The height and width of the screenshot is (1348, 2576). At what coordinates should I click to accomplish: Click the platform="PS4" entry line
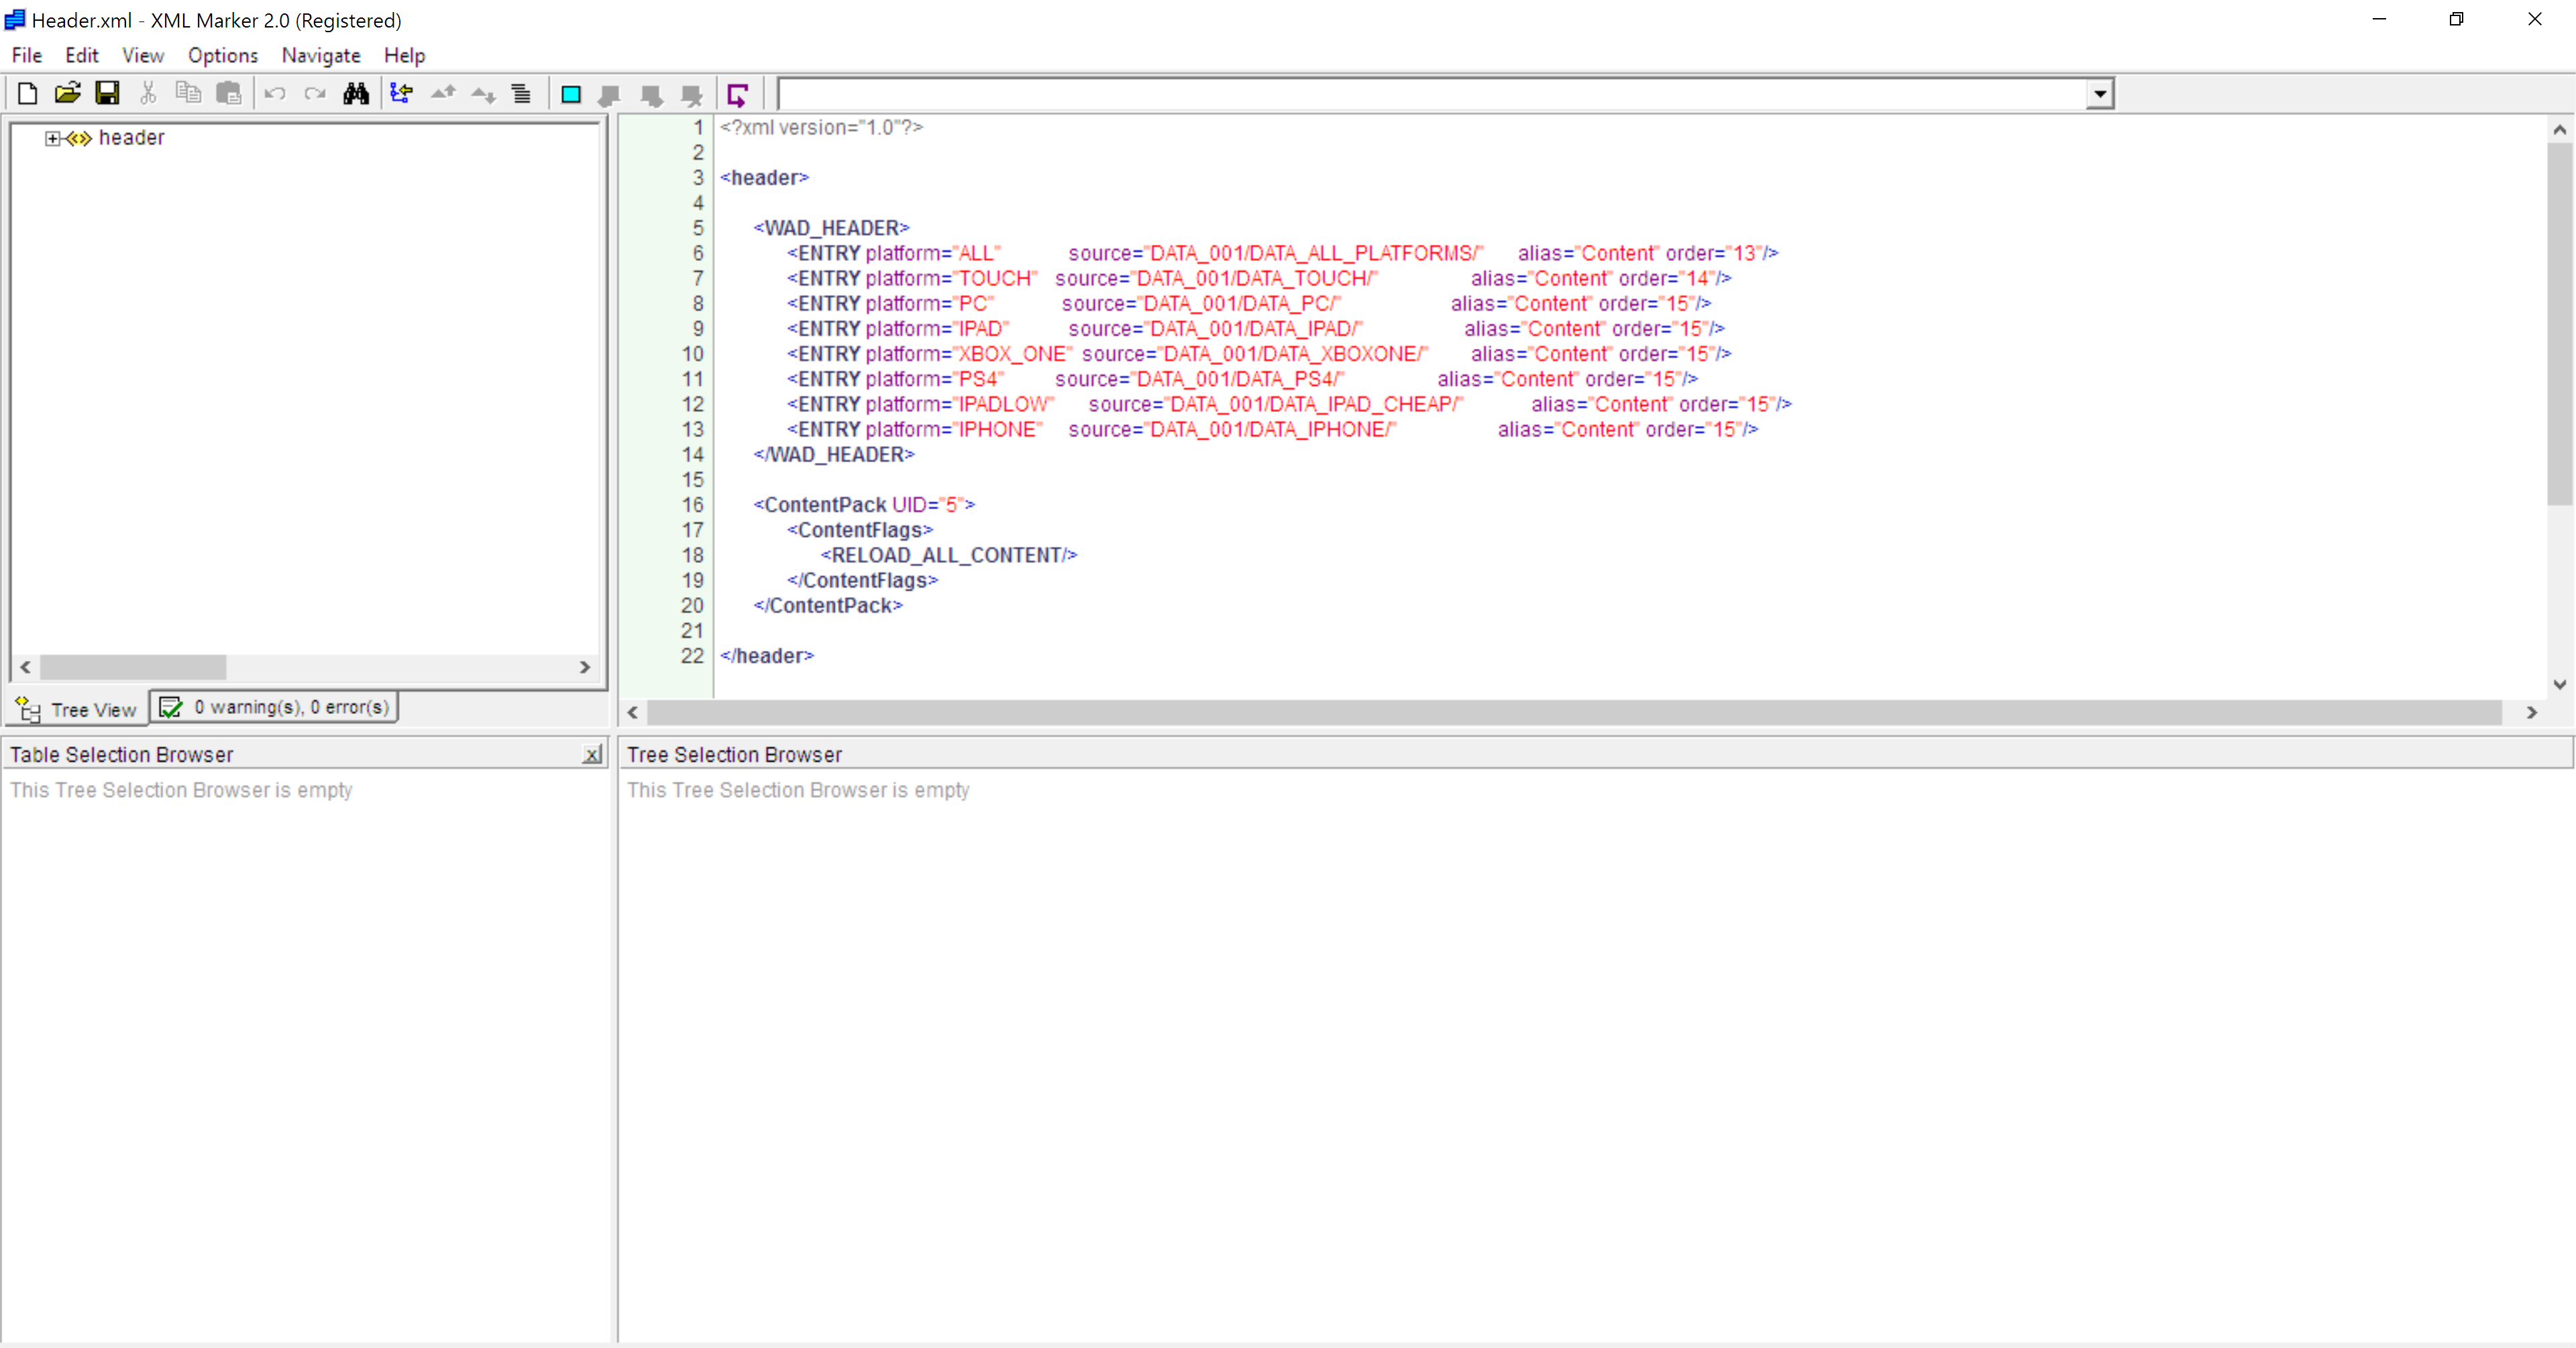click(x=1242, y=379)
